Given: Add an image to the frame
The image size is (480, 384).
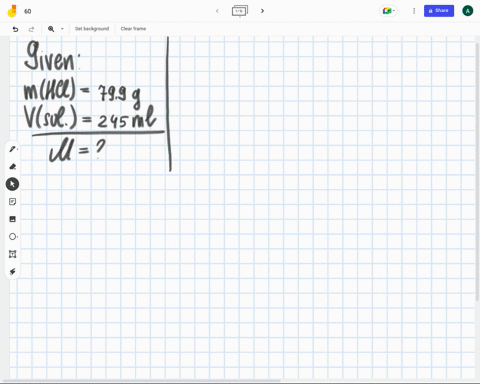Looking at the screenshot, I should tap(13, 219).
